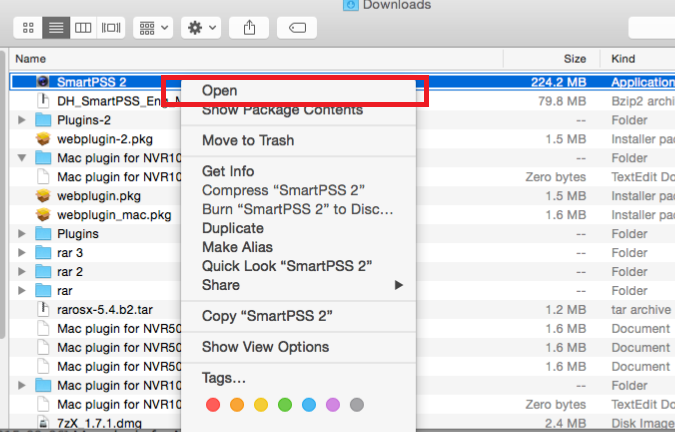Select the webplugin_mac.pkg file name
This screenshot has height=432, width=675.
[115, 215]
